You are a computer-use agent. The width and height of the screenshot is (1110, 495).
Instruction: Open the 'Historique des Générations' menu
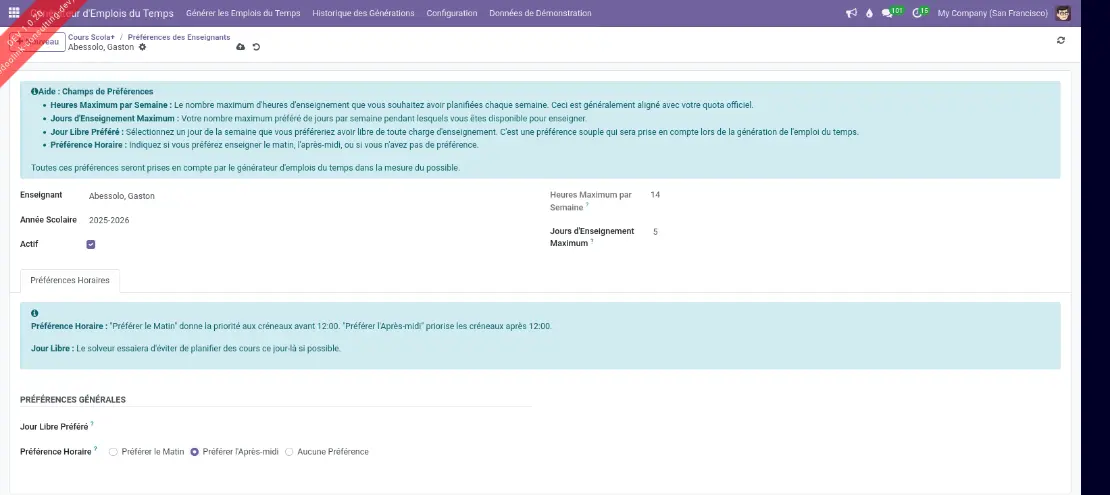point(362,13)
